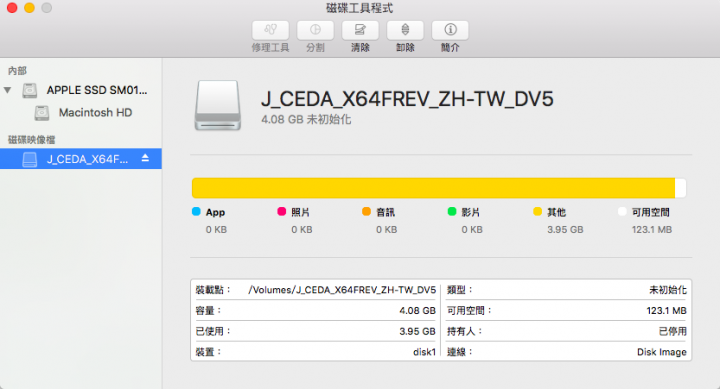Click the yellow 其他 color legend dot

[x=537, y=211]
